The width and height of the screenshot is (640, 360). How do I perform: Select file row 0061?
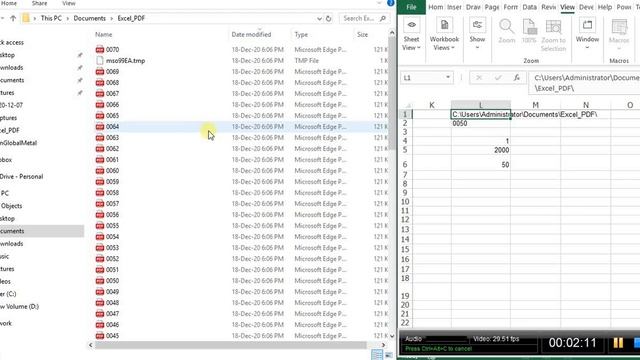pyautogui.click(x=241, y=160)
